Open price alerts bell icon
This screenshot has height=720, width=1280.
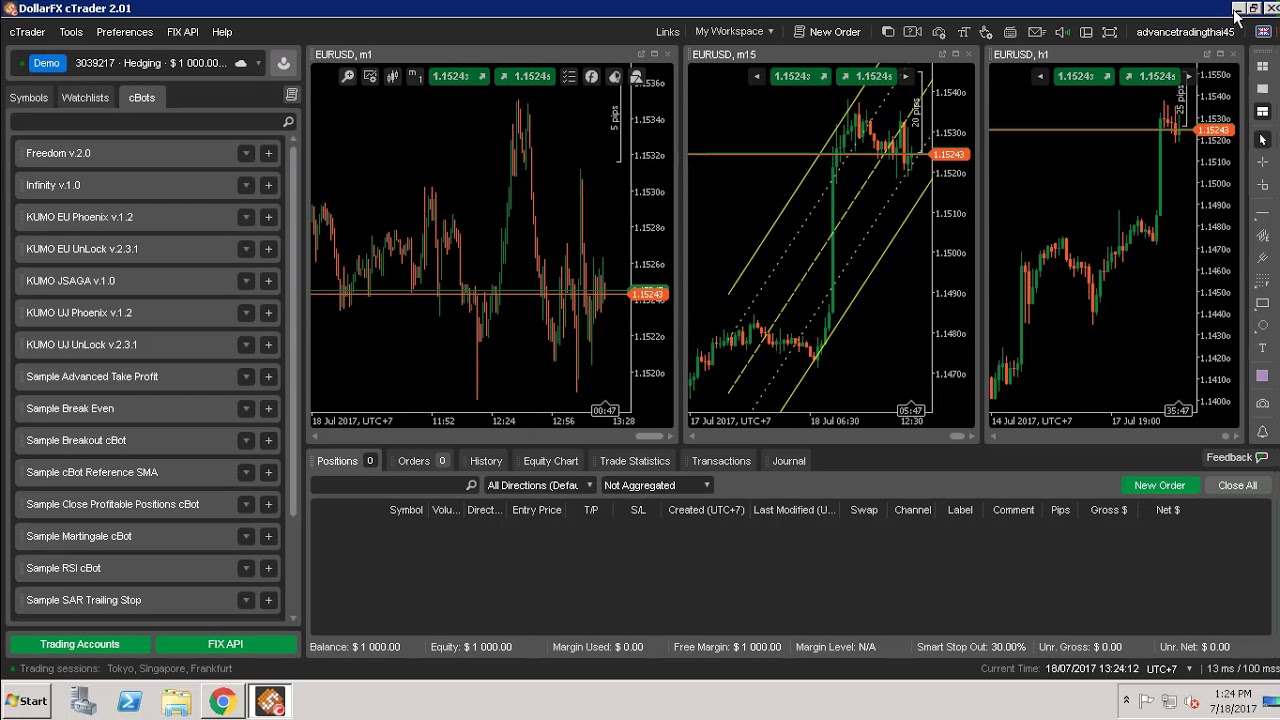pos(1263,432)
